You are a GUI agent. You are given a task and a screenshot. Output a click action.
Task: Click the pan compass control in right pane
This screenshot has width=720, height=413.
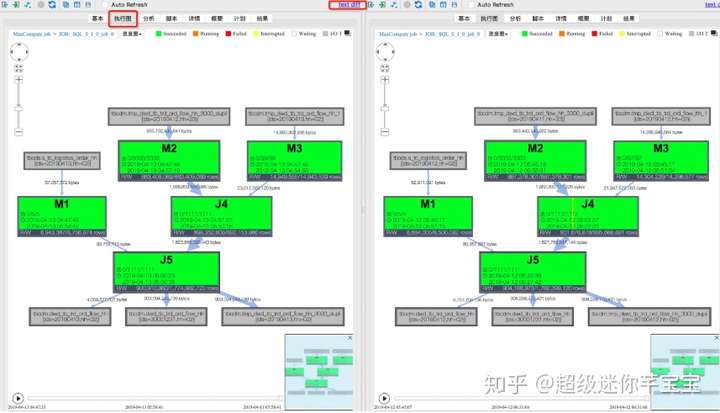coord(385,52)
